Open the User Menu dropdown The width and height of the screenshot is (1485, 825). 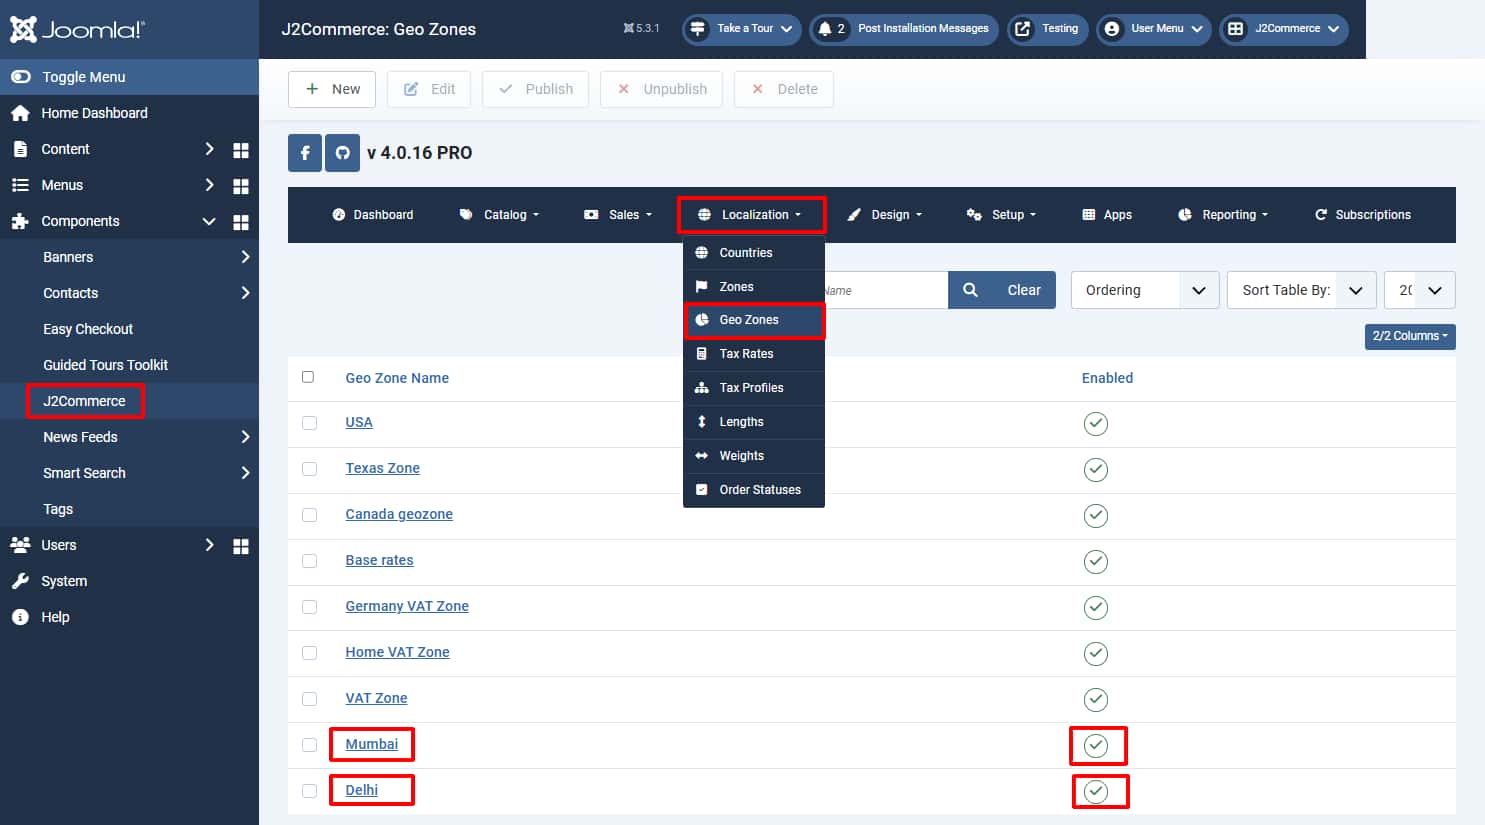(1154, 29)
